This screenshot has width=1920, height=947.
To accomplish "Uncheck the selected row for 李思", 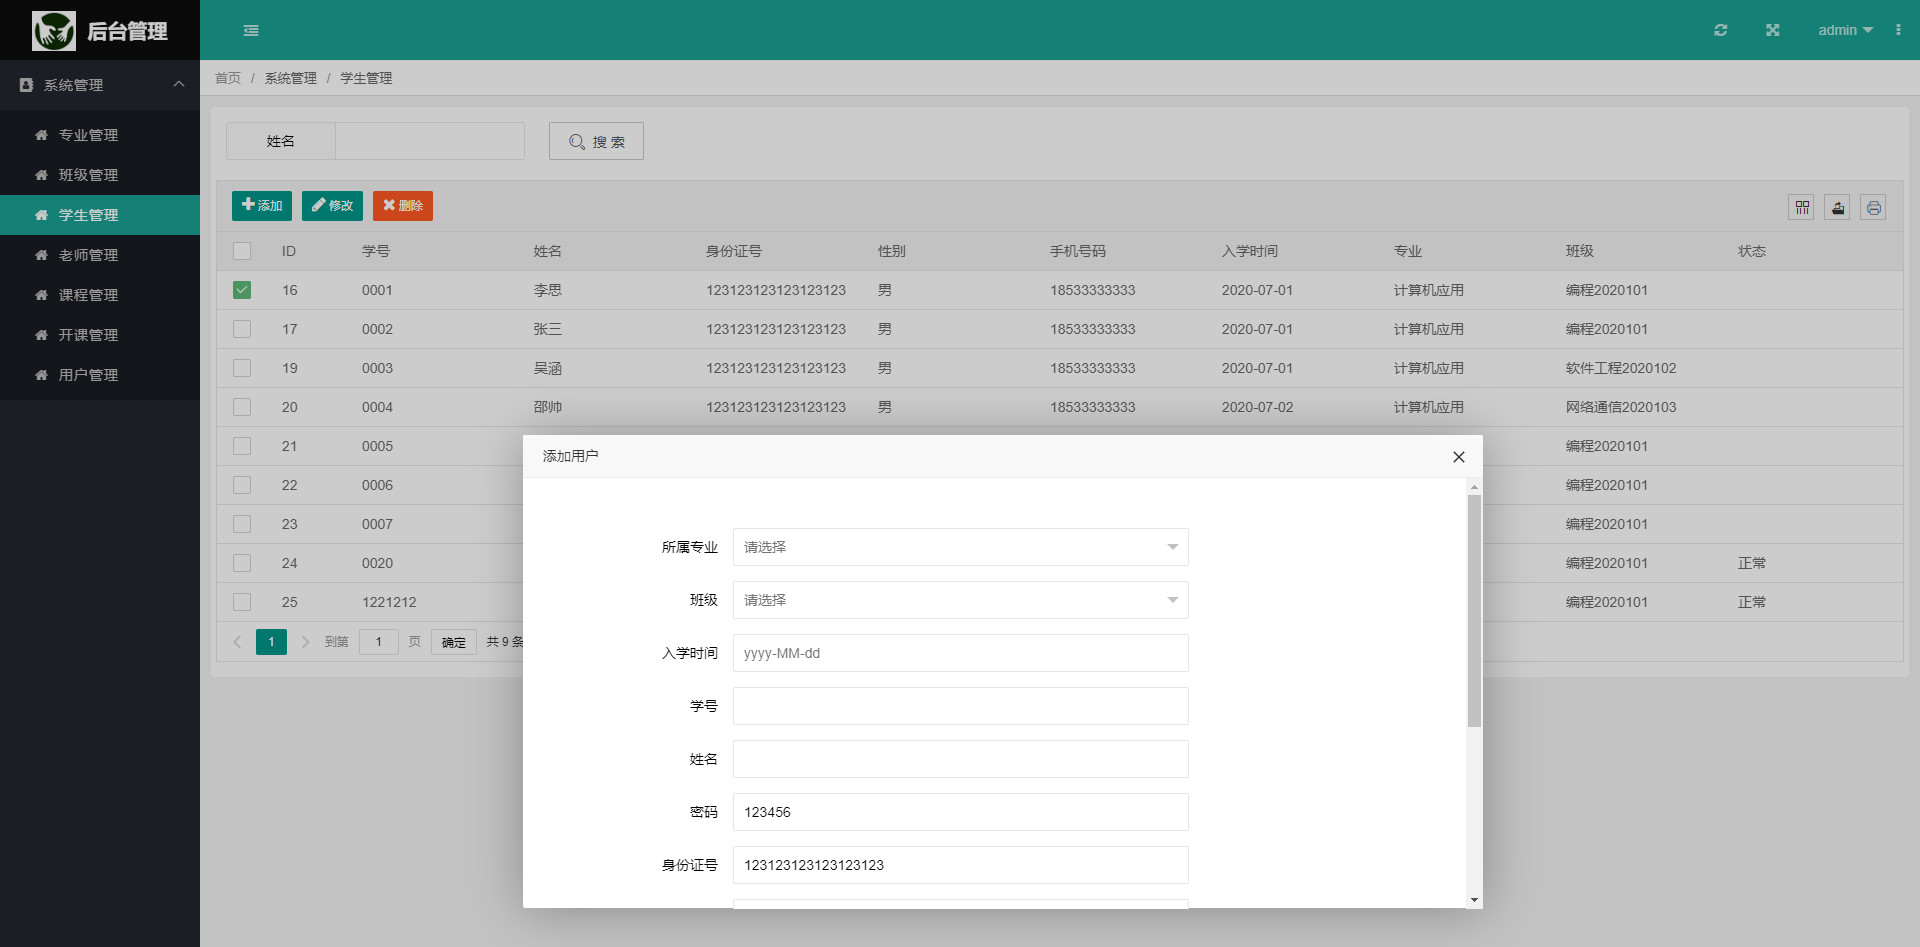I will pyautogui.click(x=242, y=290).
